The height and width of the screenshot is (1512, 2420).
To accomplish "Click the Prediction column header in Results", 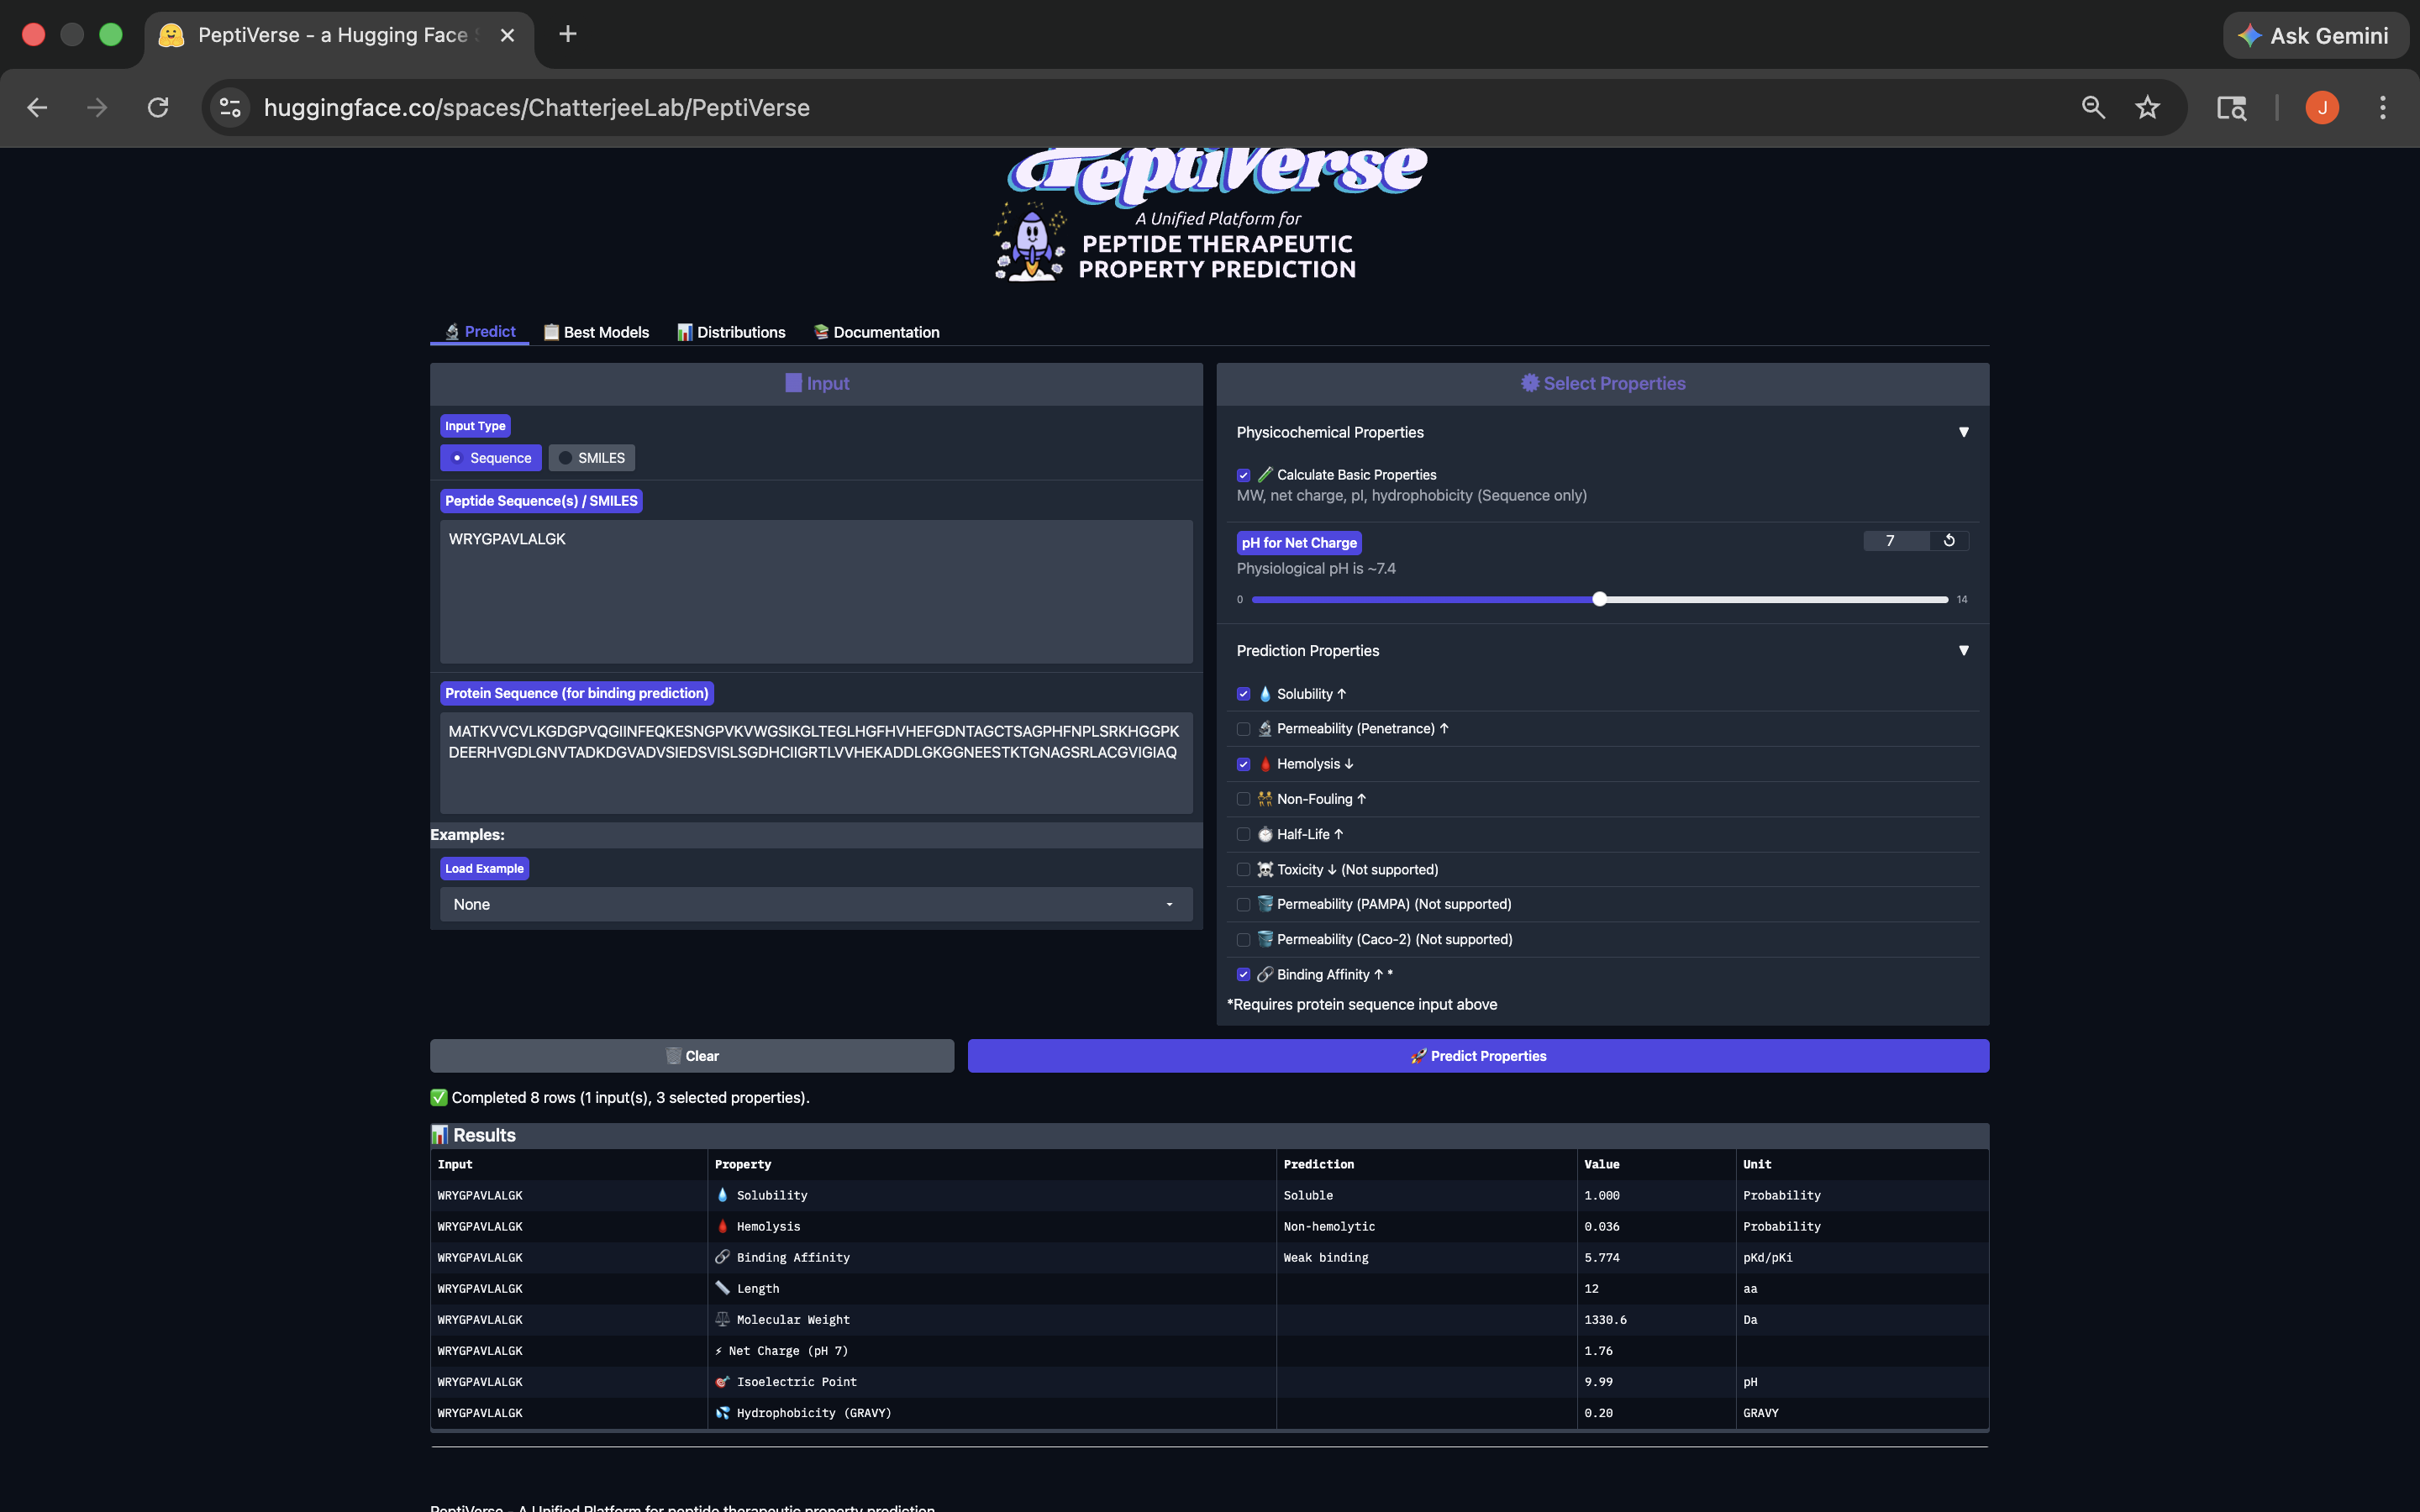I will pos(1319,1164).
